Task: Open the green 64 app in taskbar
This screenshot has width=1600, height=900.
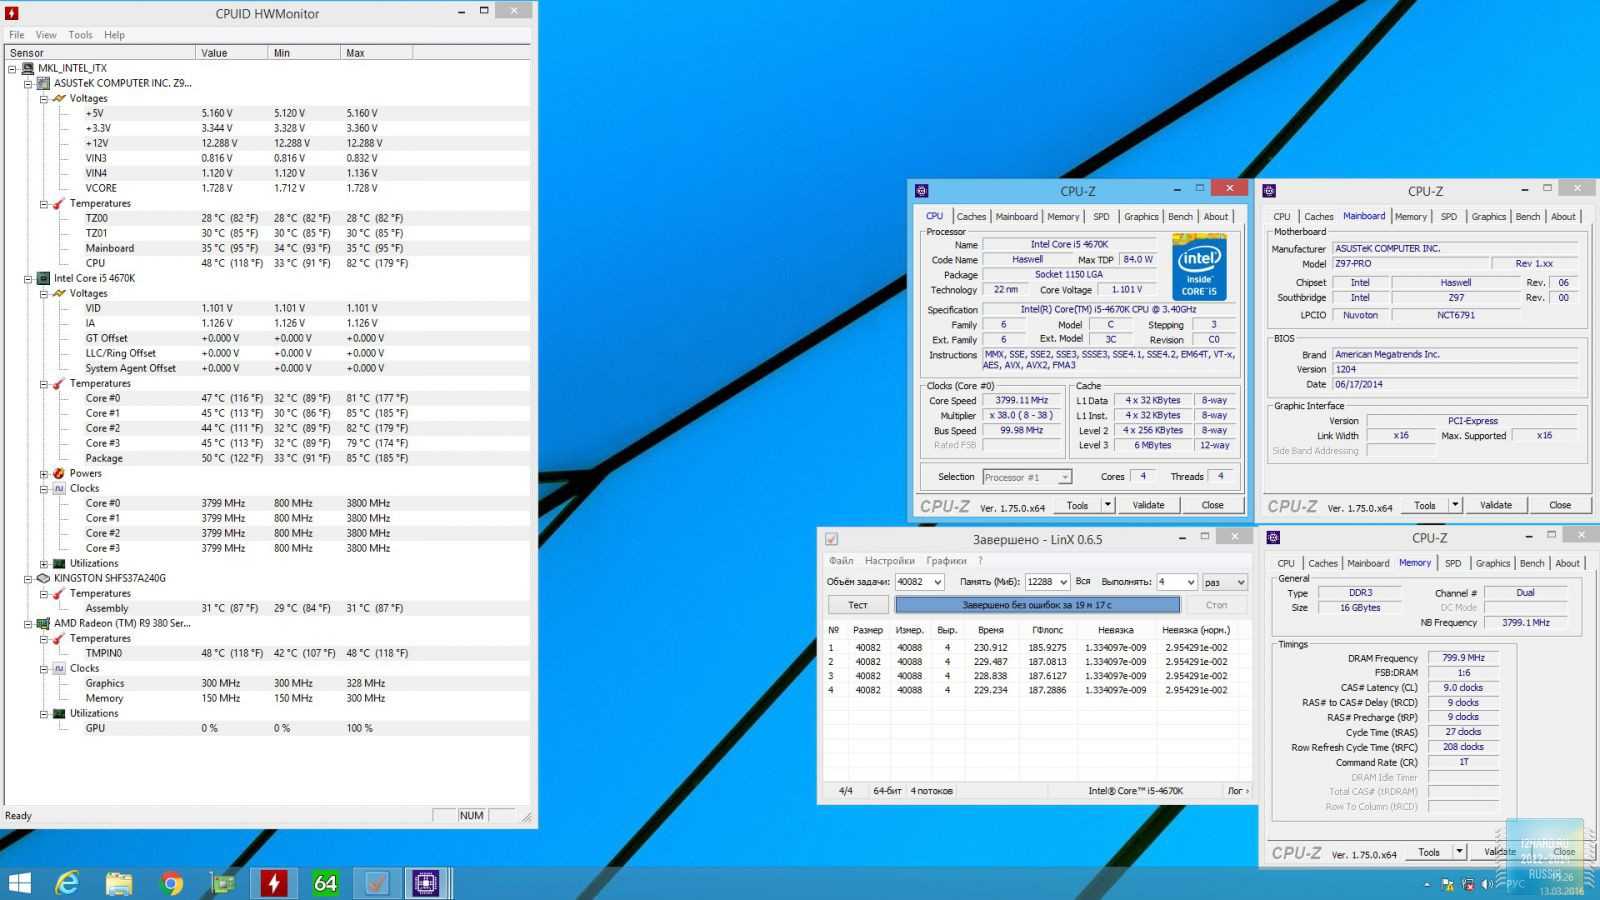Action: coord(325,883)
